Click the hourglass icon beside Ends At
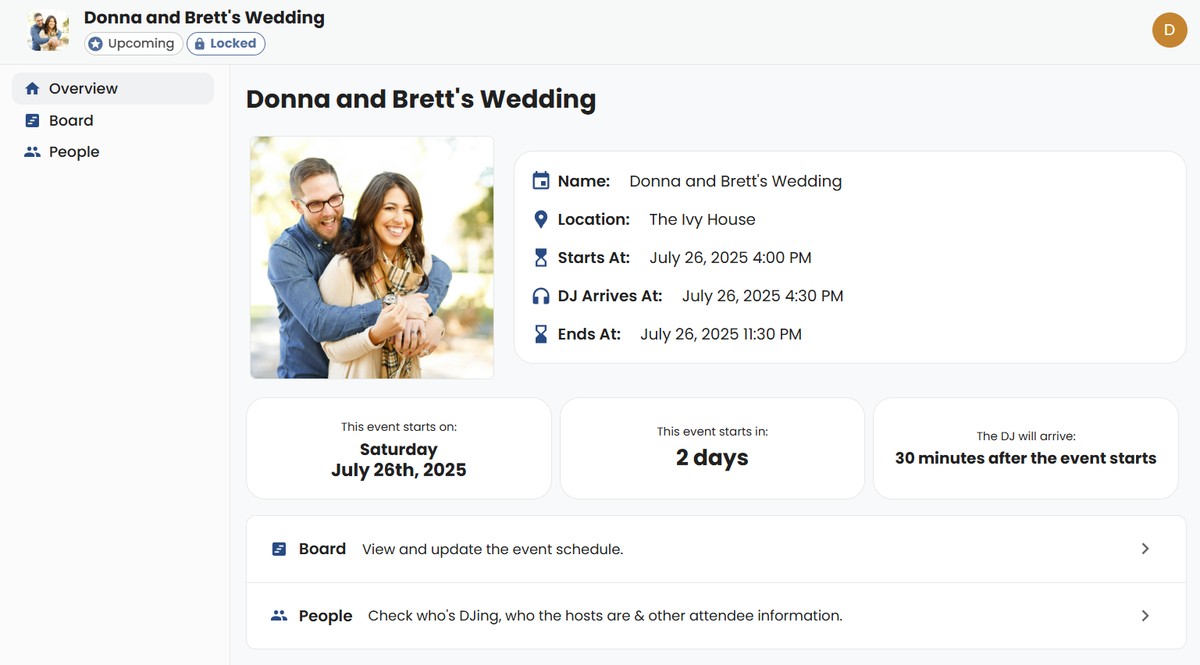 541,334
